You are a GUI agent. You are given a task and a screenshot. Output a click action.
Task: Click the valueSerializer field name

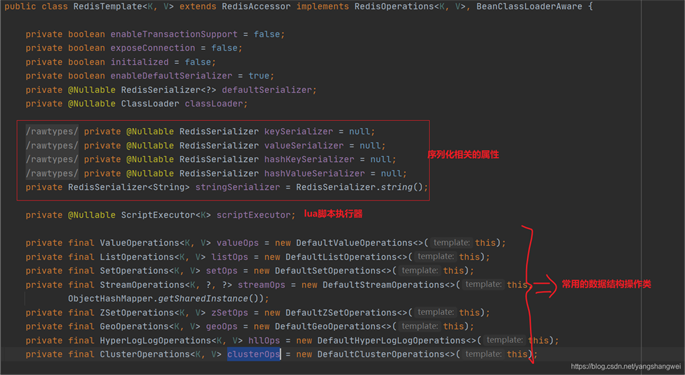(x=304, y=146)
